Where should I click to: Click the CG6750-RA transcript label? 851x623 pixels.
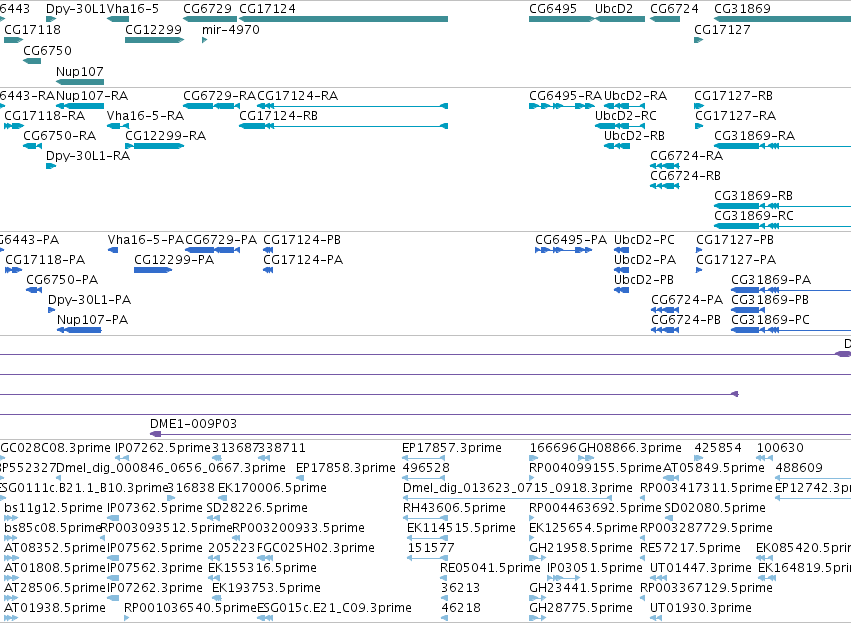[x=60, y=136]
